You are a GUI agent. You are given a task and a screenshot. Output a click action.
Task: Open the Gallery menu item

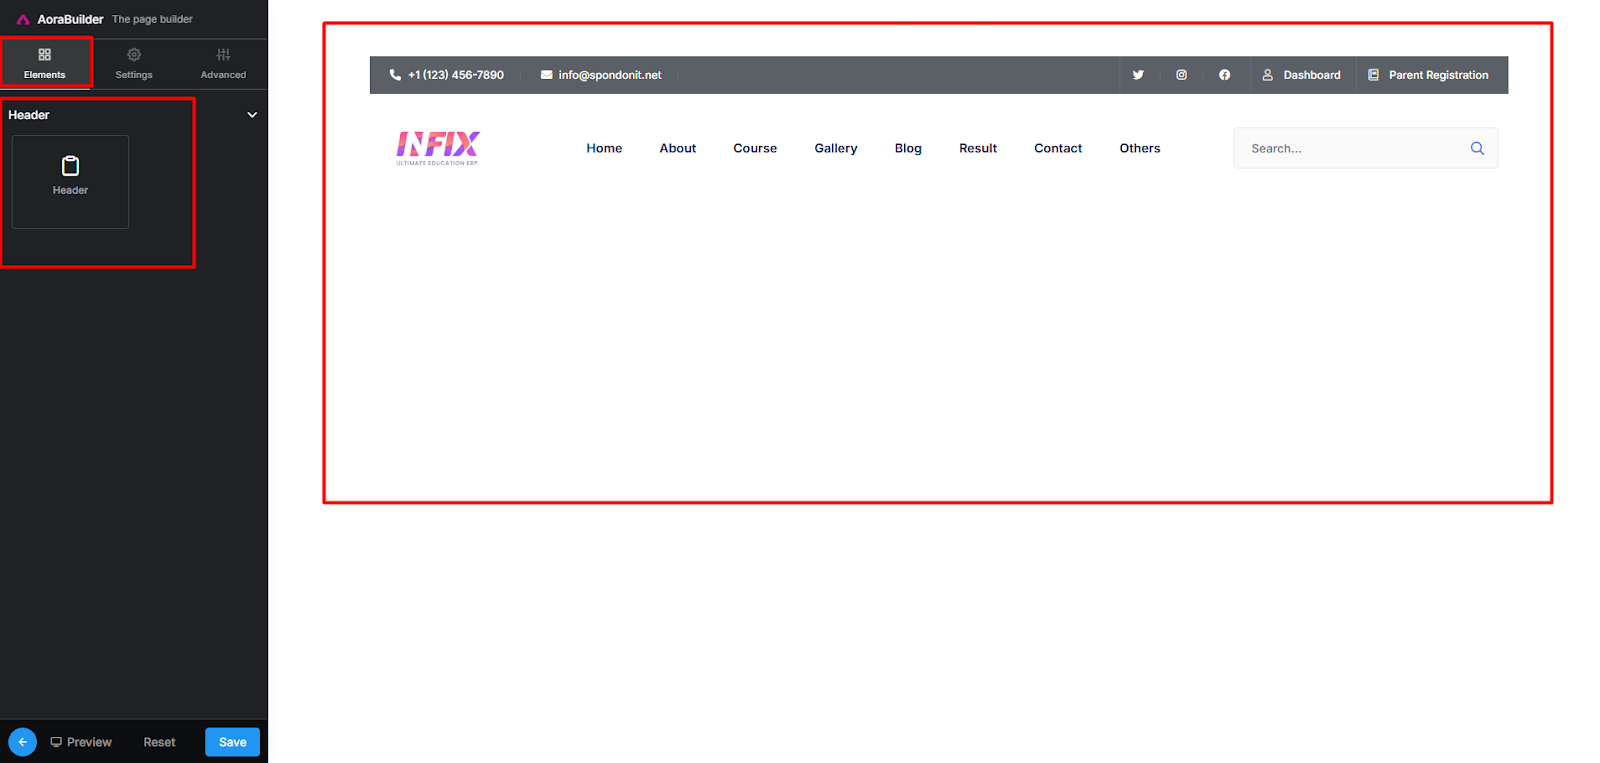tap(836, 148)
